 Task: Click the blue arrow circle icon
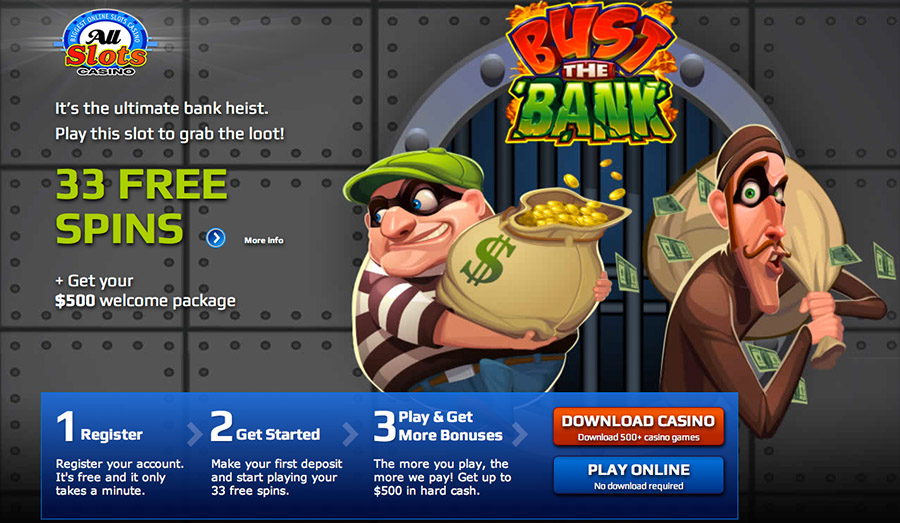click(x=216, y=238)
